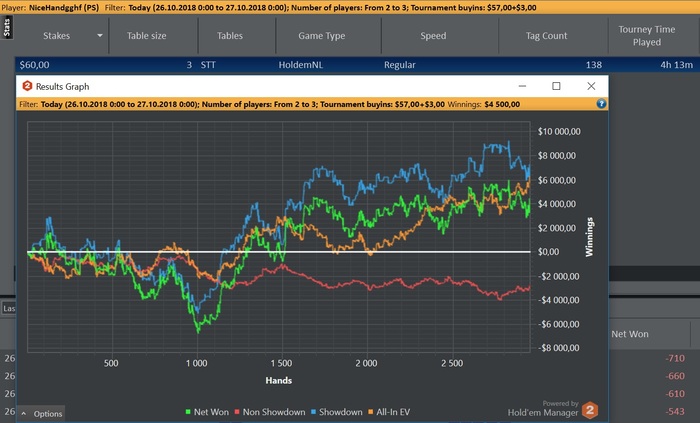Screen dimensions: 700x423
Task: Click the STT tables cell
Action: click(208, 65)
